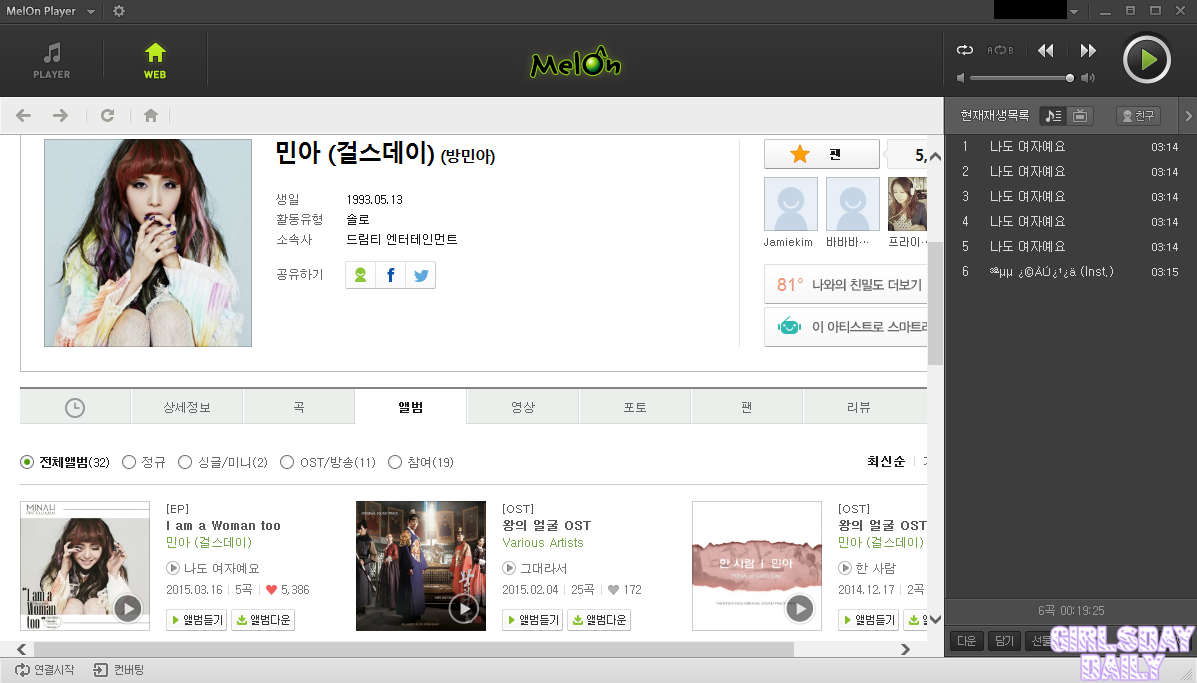The width and height of the screenshot is (1197, 683).
Task: Open account dropdown arrow in title bar
Action: 1074,11
